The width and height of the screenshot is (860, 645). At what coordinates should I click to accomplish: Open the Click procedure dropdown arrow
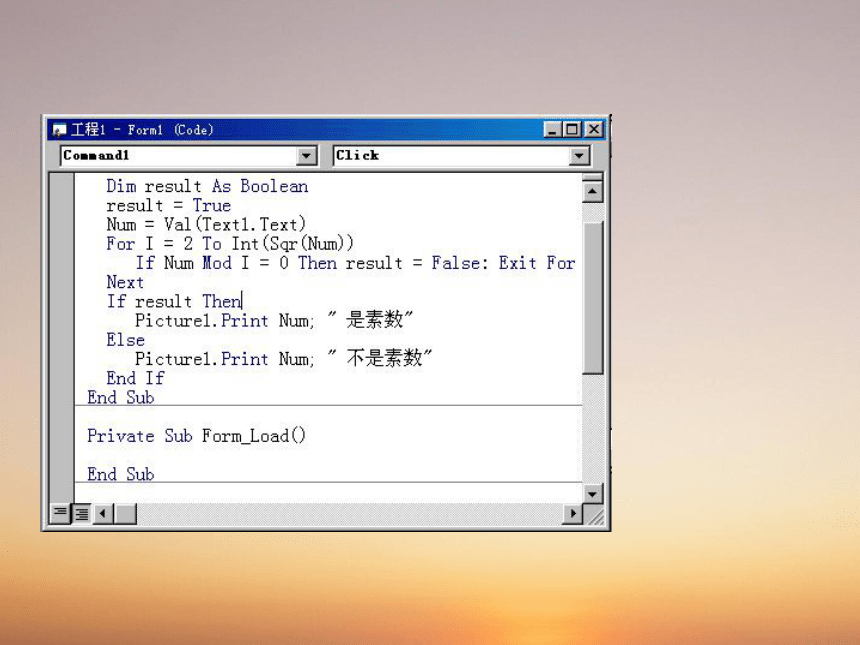[579, 156]
